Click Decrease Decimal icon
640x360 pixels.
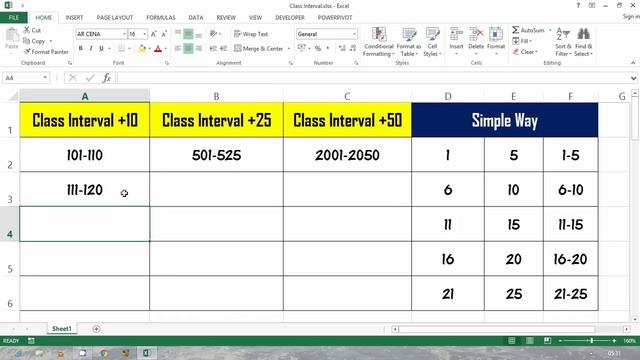coord(353,49)
